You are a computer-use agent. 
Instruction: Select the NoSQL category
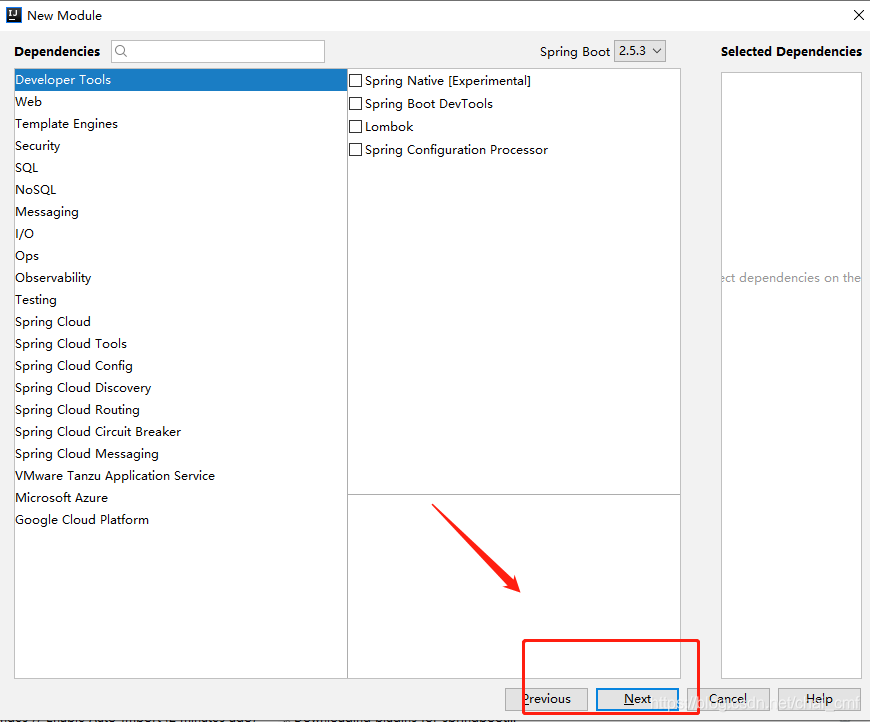tap(181, 190)
